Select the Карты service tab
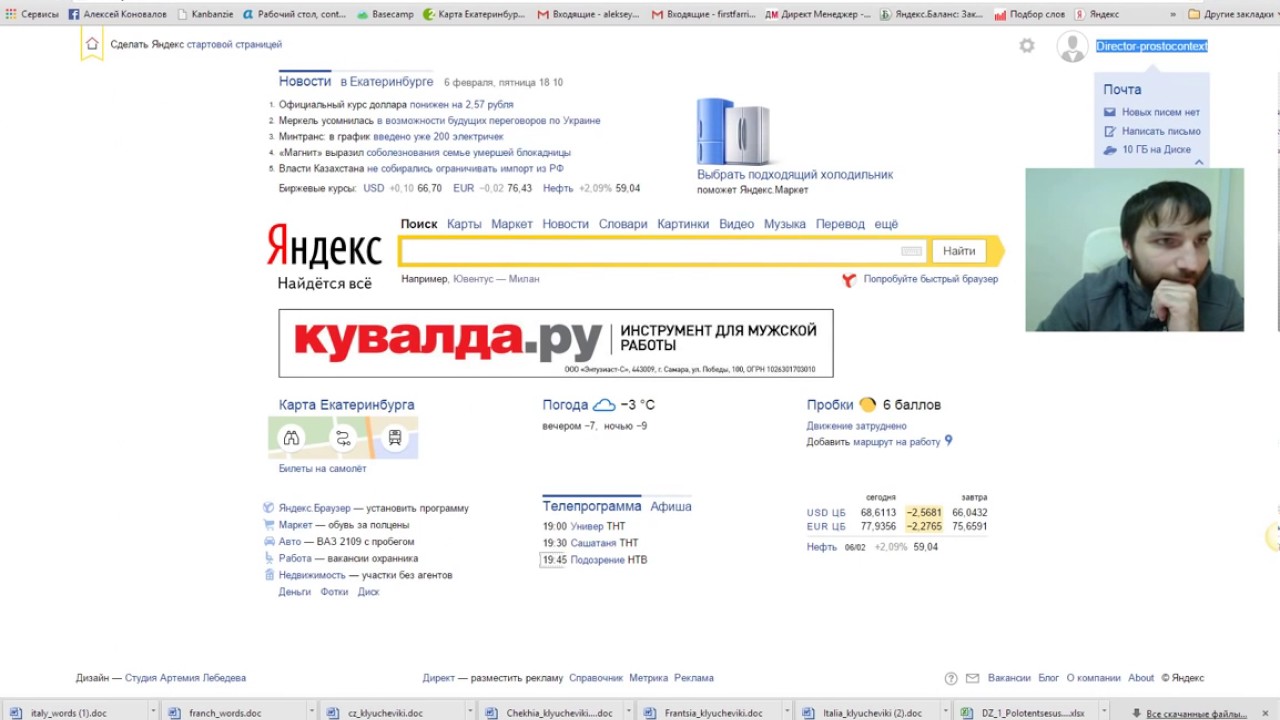 (x=464, y=224)
